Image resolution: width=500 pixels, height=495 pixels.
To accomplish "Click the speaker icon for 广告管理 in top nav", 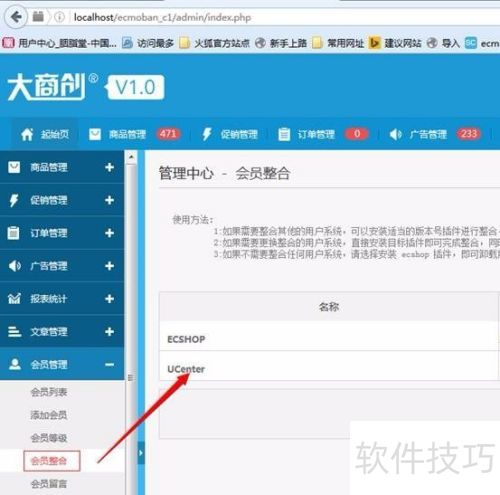I will 396,134.
